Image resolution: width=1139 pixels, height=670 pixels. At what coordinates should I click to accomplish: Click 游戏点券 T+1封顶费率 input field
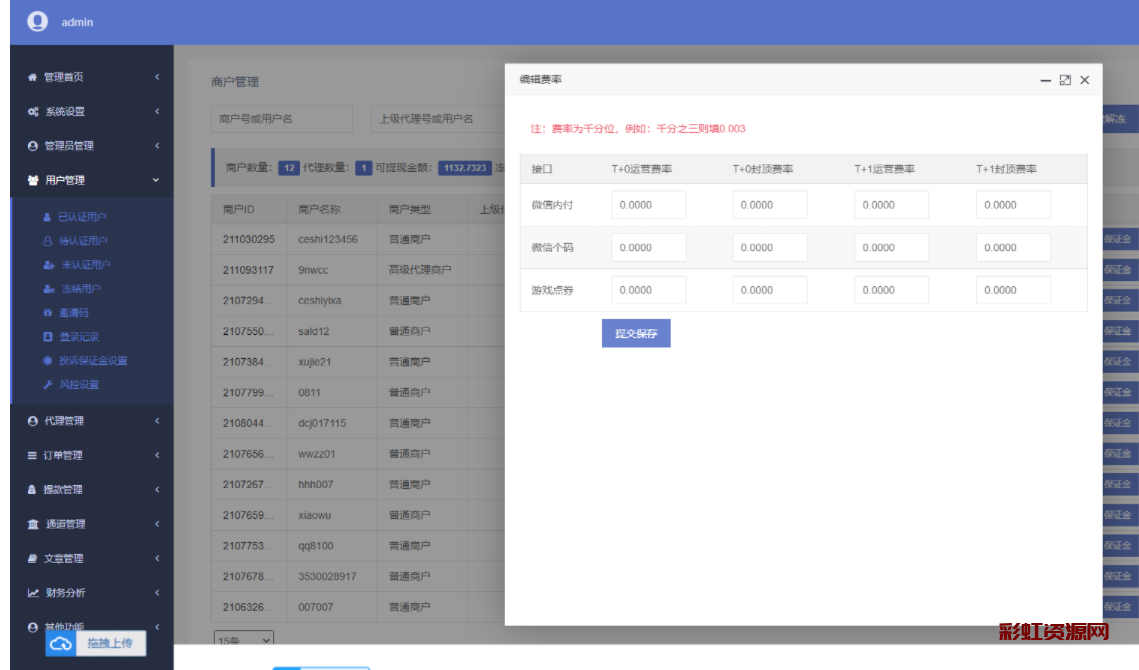pos(1013,291)
